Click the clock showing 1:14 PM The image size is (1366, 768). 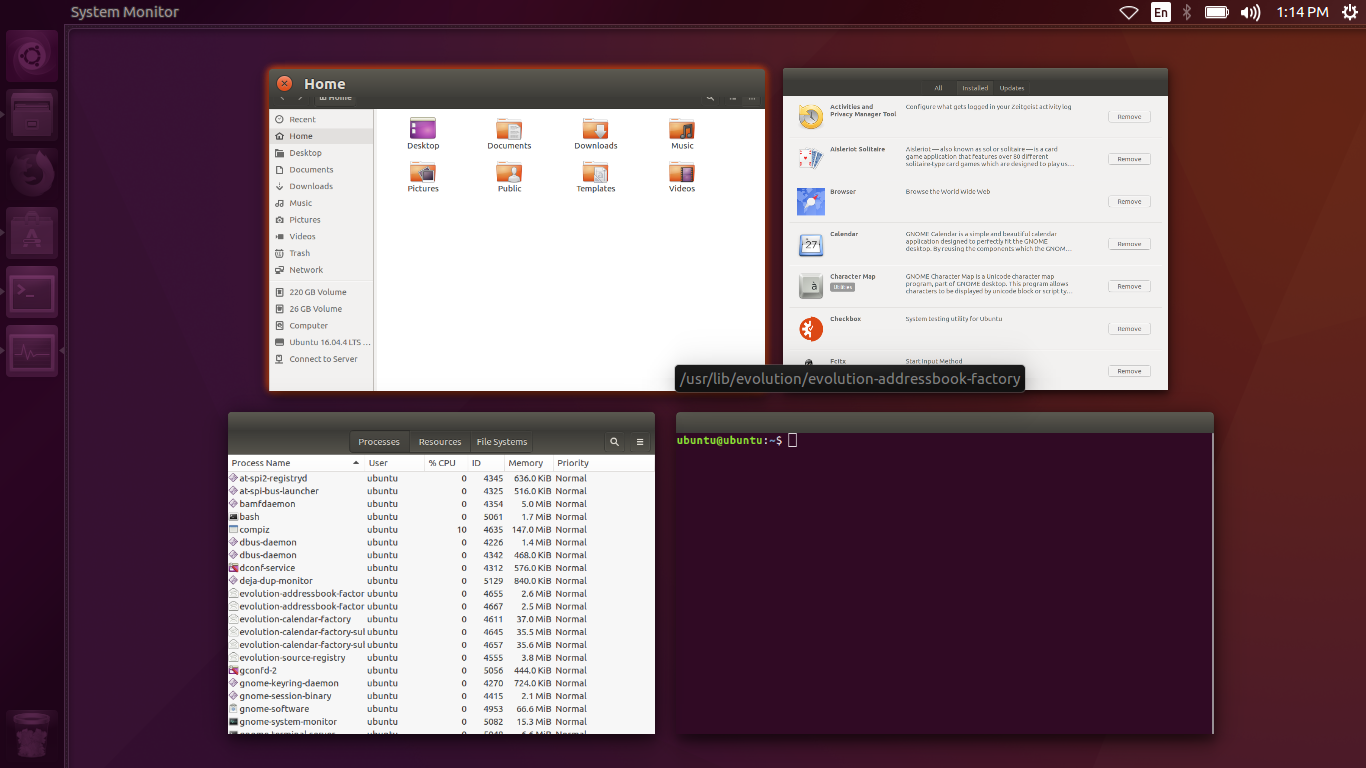pyautogui.click(x=1302, y=12)
